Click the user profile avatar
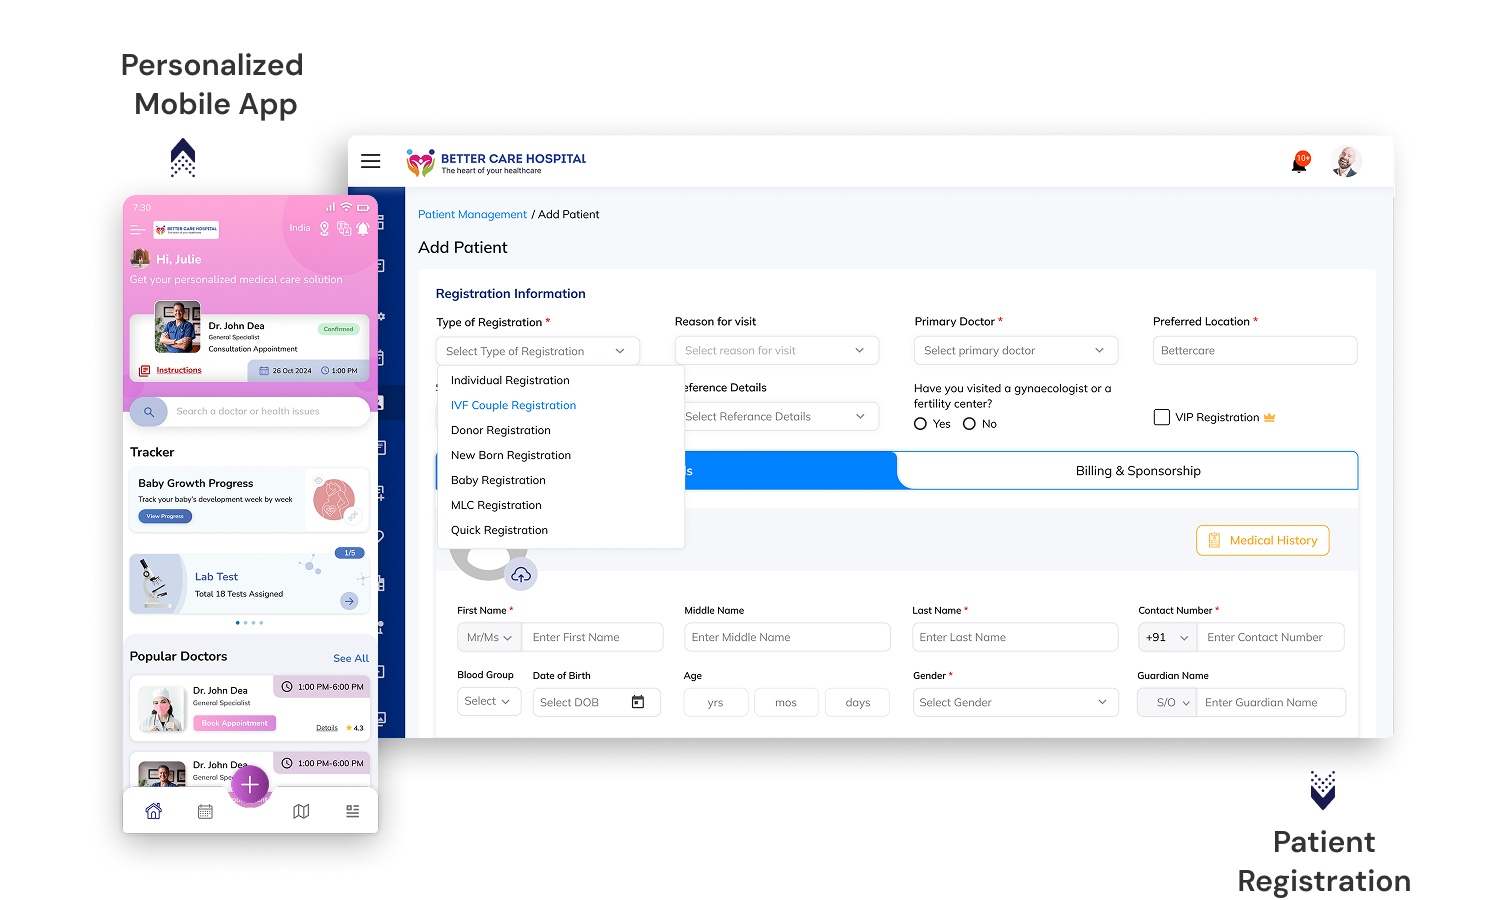 pos(1346,161)
